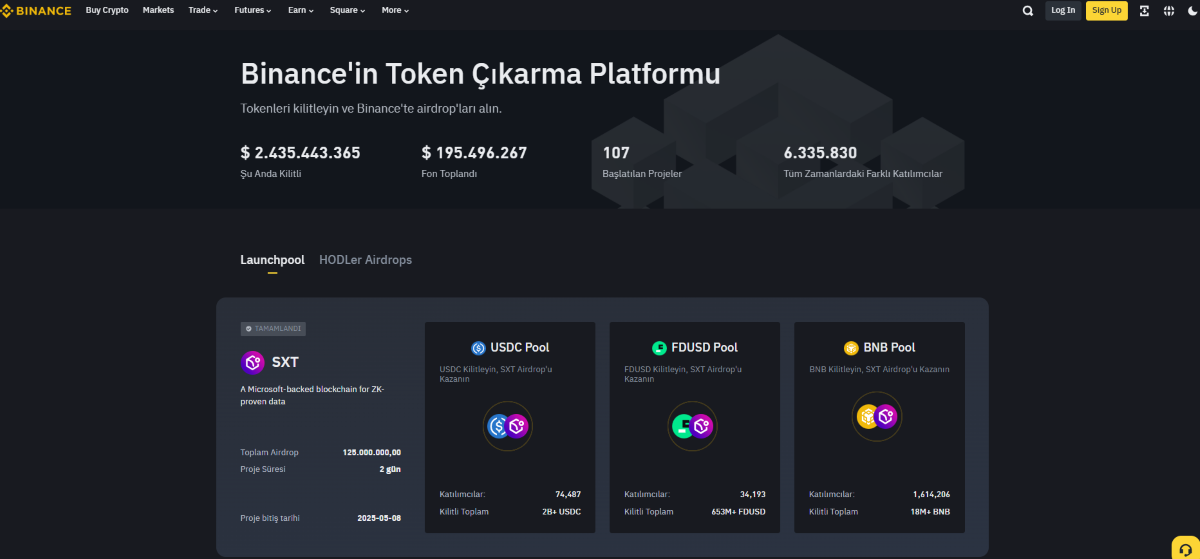Viewport: 1200px width, 559px height.
Task: Open the USDC Pool card title
Action: pyautogui.click(x=519, y=348)
